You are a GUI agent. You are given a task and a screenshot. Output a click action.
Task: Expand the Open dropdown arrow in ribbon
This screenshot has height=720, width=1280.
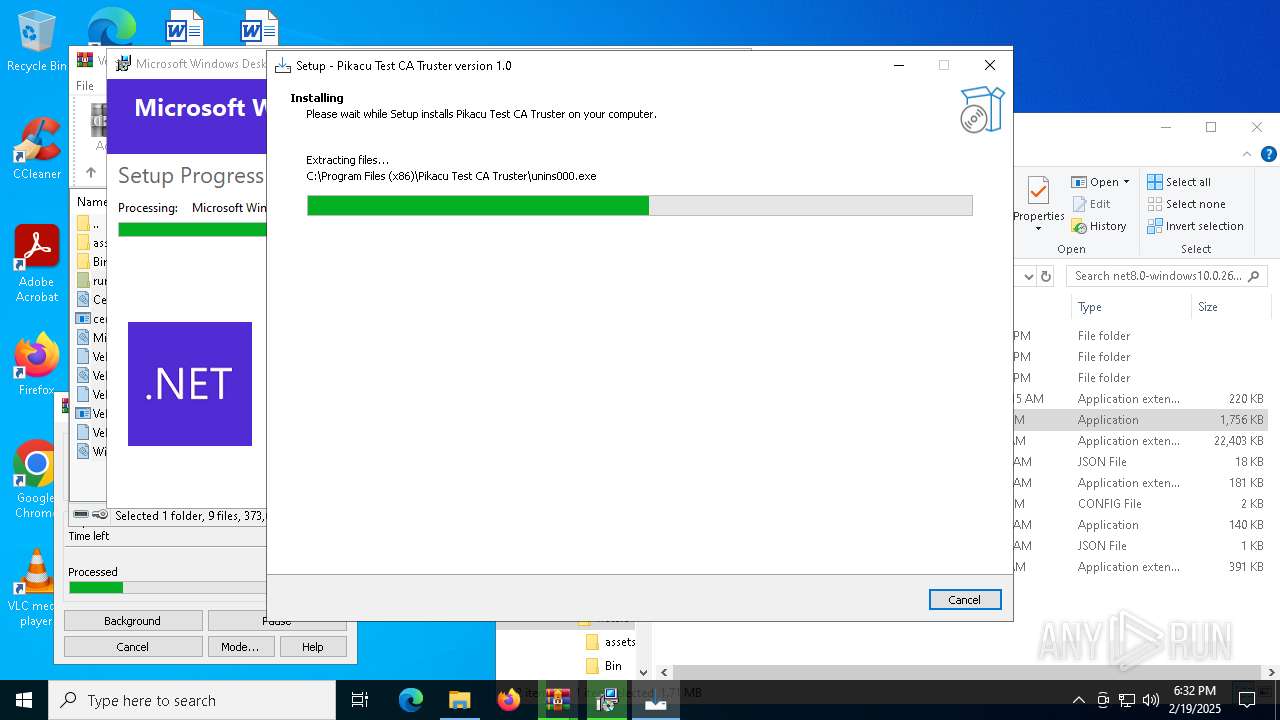[x=1126, y=182]
